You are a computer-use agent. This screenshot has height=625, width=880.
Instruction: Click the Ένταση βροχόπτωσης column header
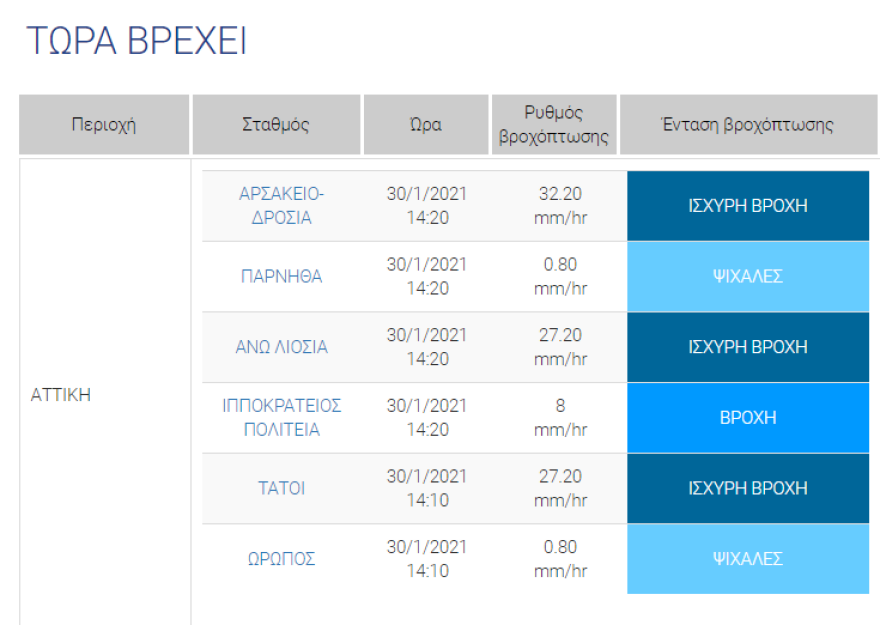(748, 125)
